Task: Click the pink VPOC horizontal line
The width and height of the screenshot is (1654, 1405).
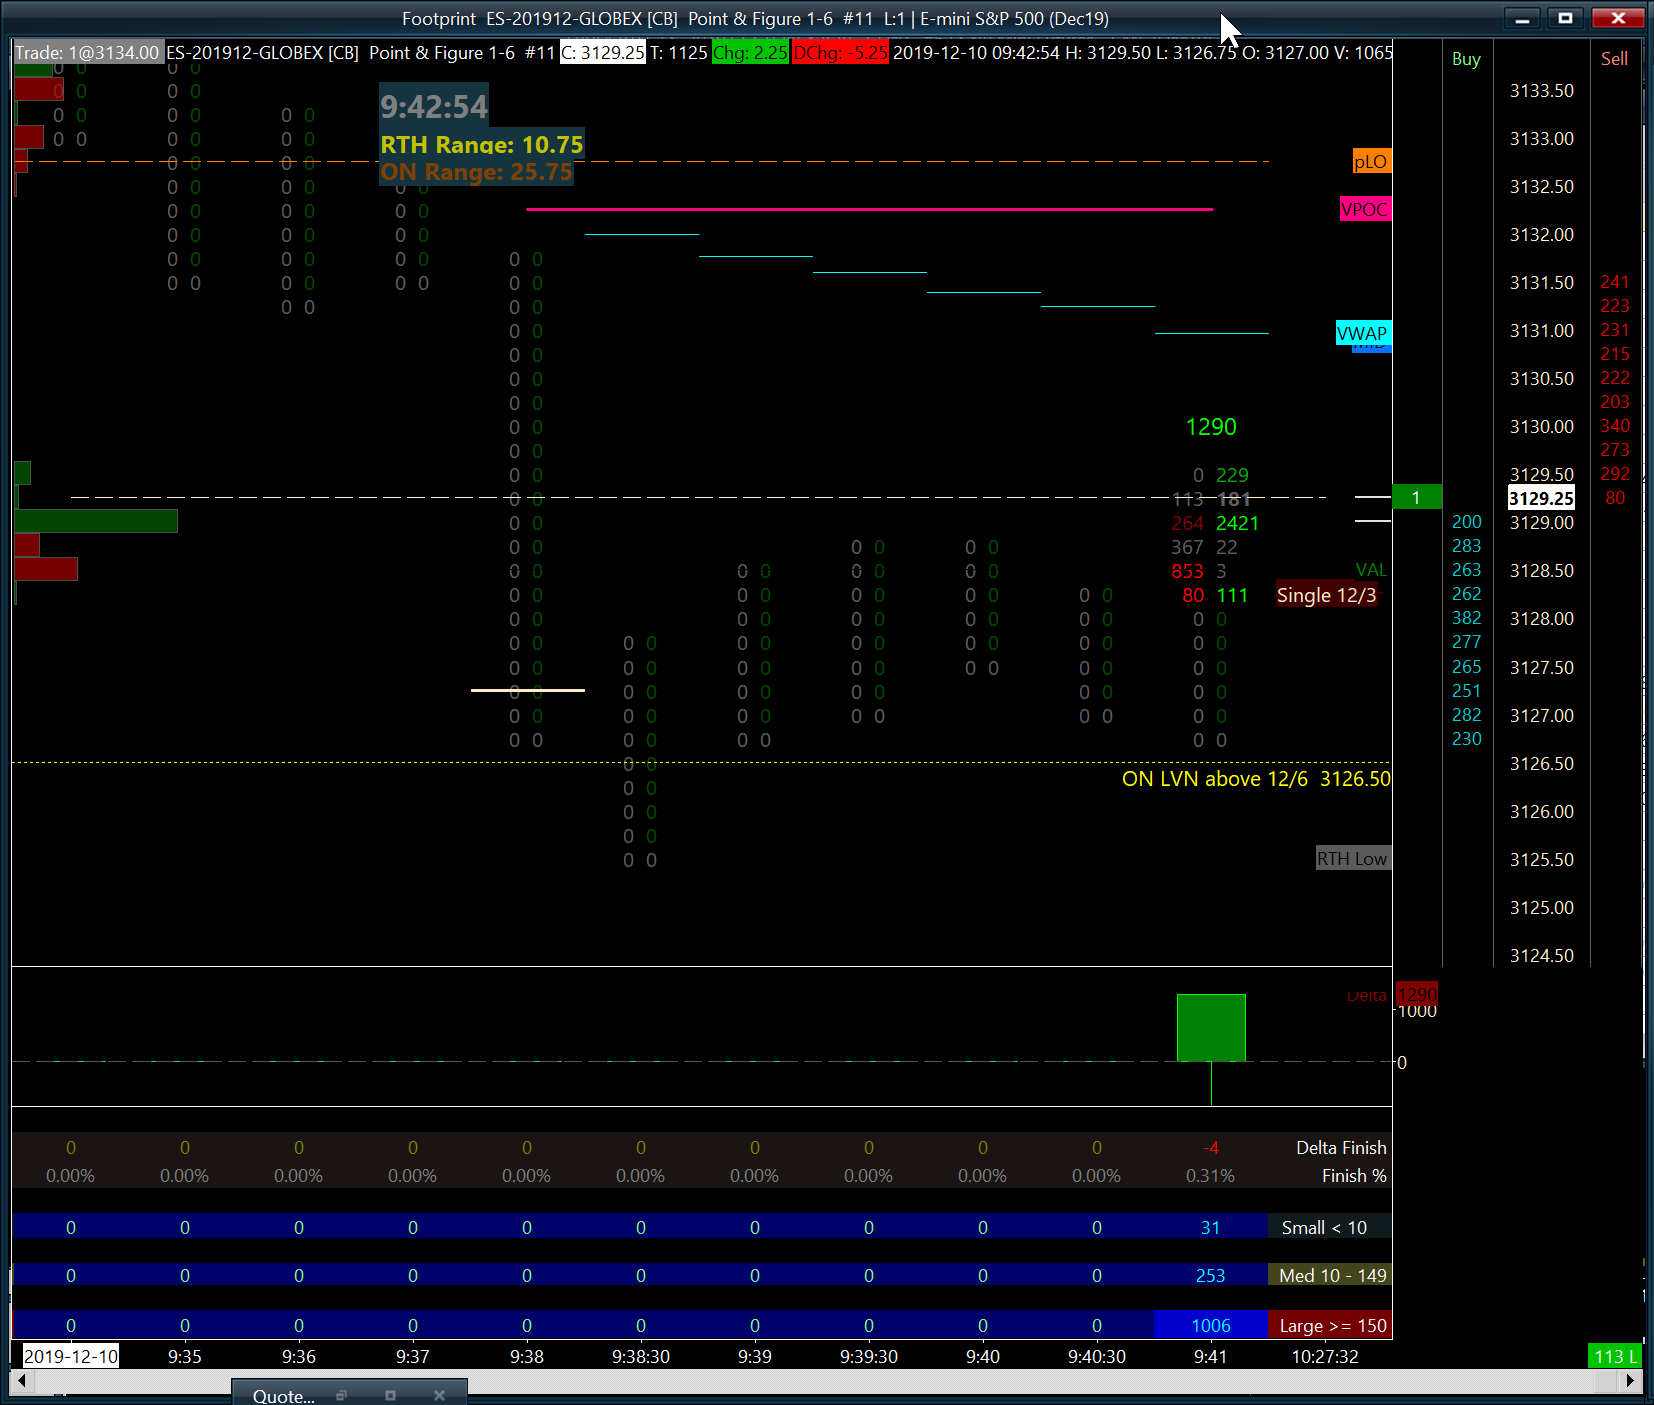Action: pos(870,209)
